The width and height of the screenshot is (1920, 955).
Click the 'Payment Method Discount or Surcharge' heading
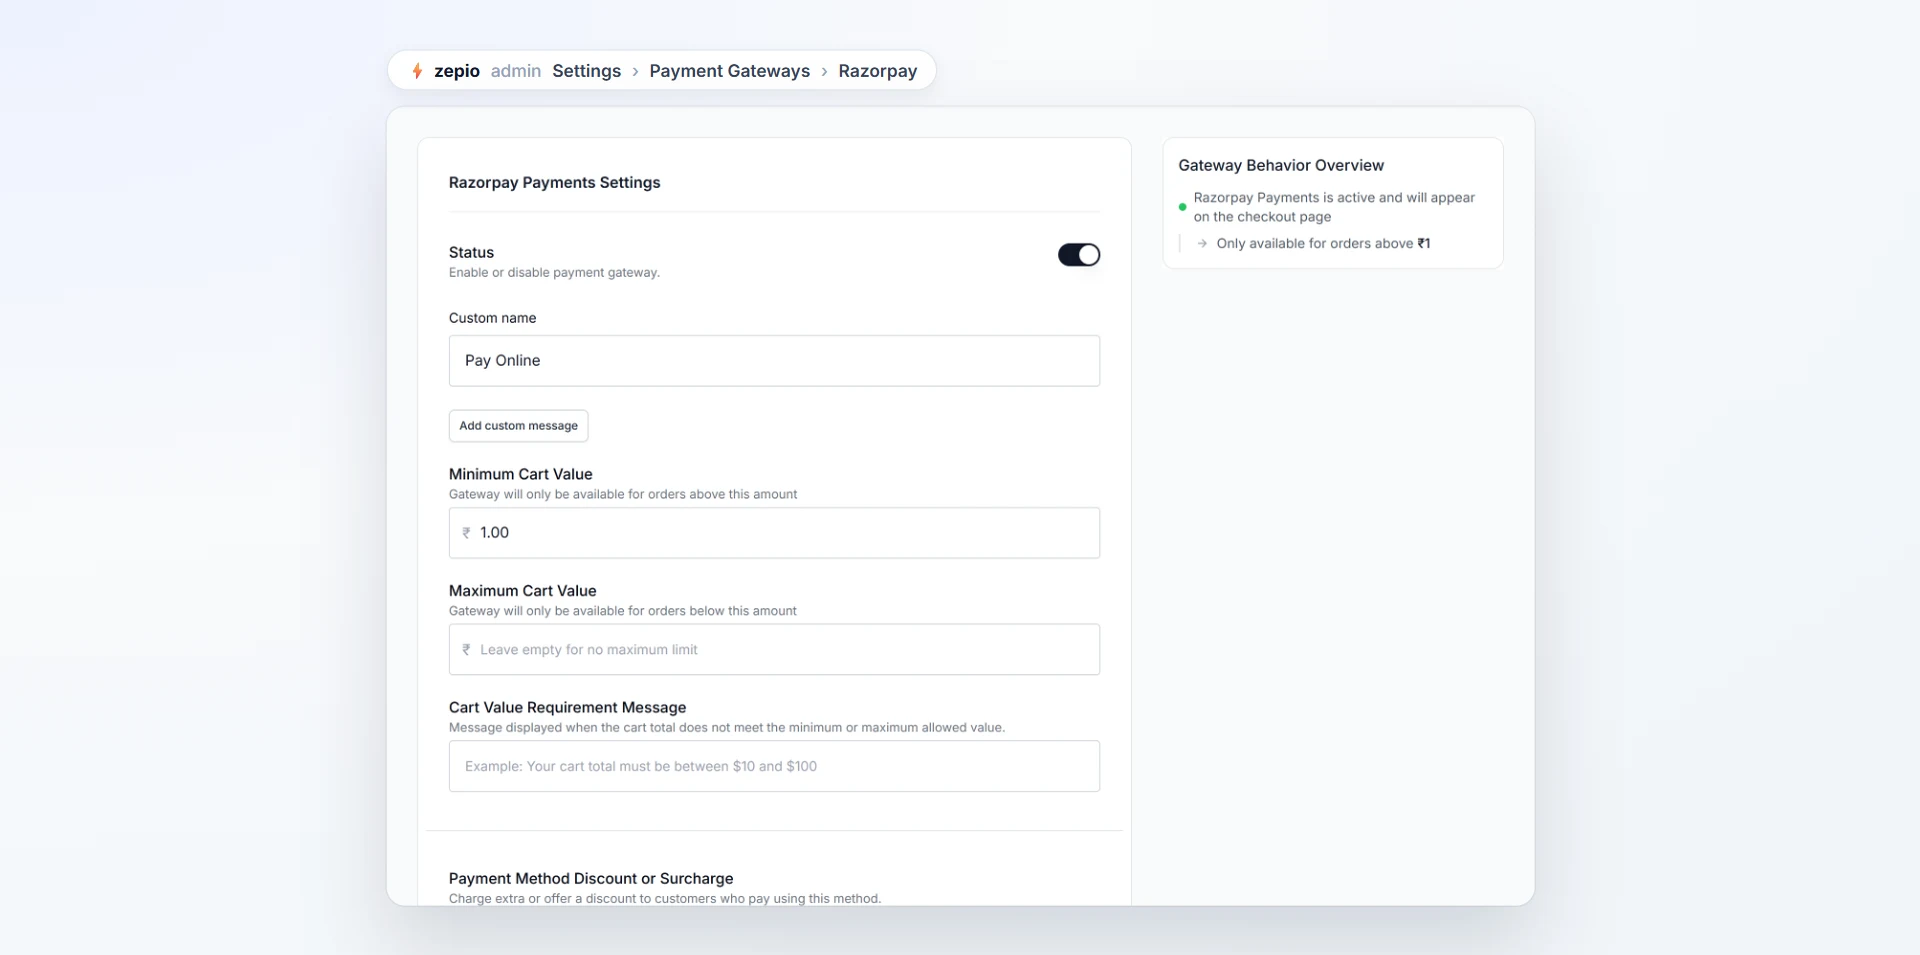coord(591,878)
